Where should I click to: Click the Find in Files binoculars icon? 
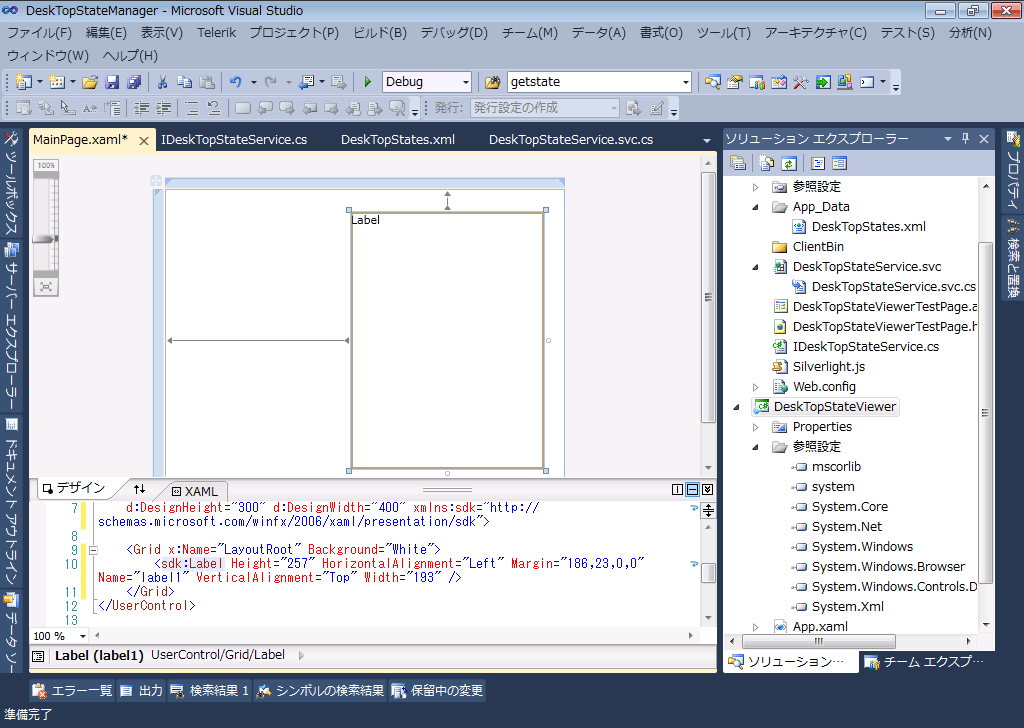[492, 82]
